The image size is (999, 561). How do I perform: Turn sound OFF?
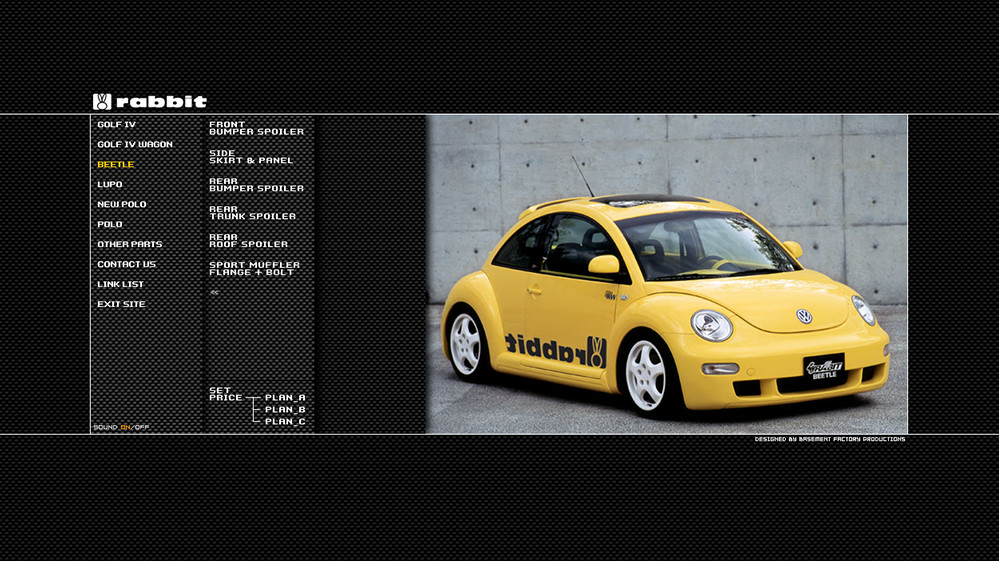142,427
